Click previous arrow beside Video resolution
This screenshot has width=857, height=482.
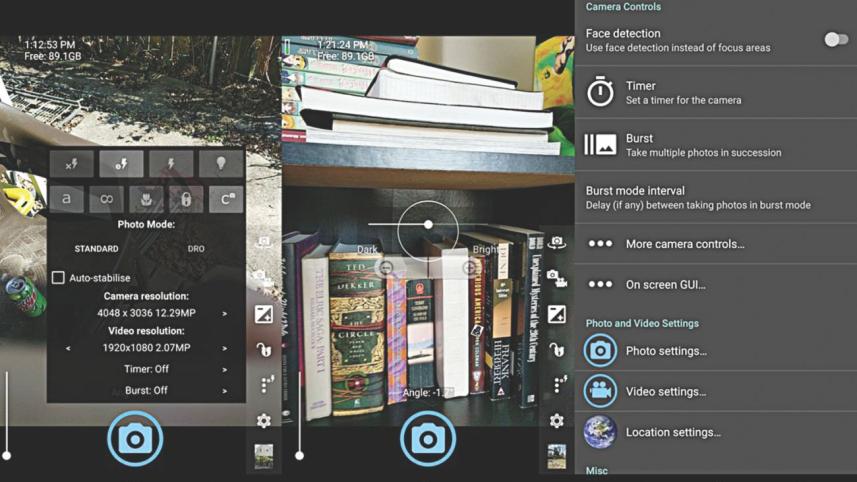click(x=68, y=348)
